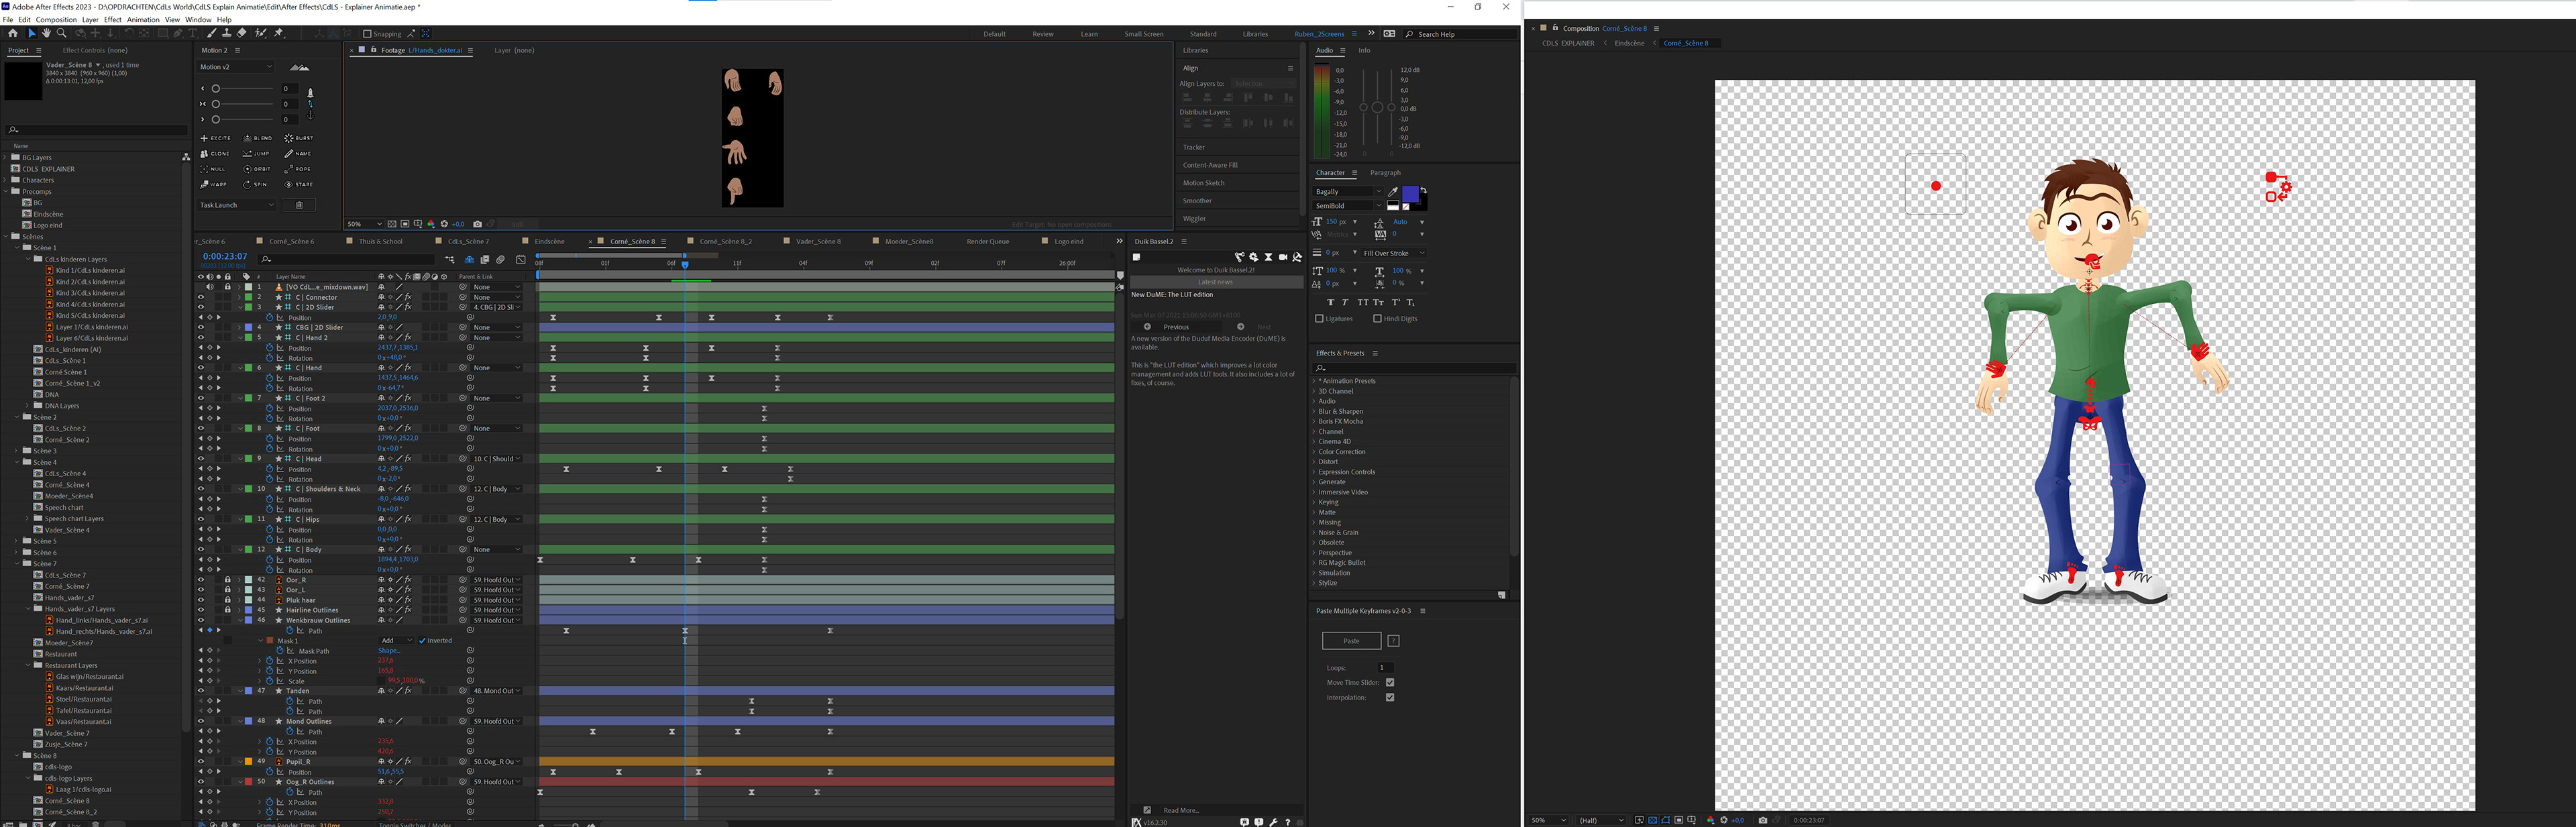Select the Brush tool
This screenshot has width=2576, height=827.
click(212, 33)
